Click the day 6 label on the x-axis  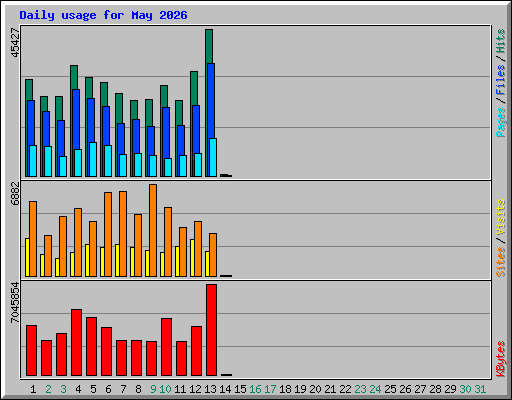[108, 389]
